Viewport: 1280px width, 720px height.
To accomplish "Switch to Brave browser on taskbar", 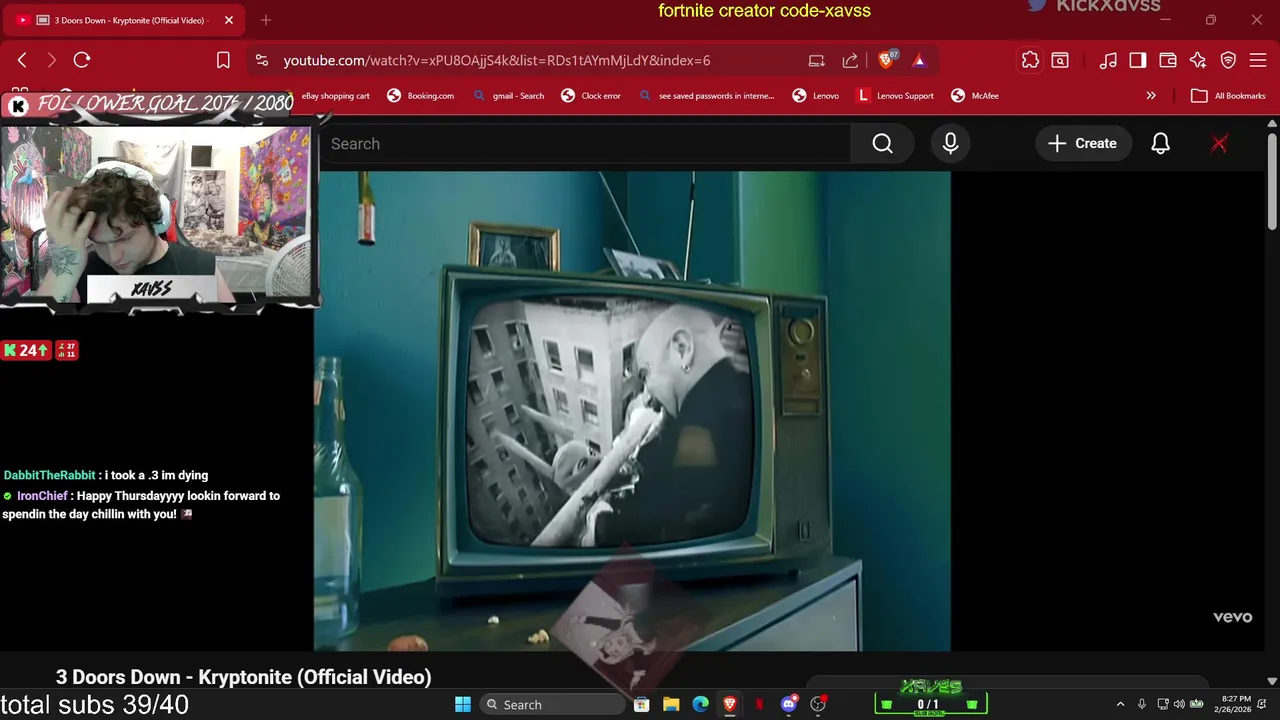I will (x=730, y=704).
